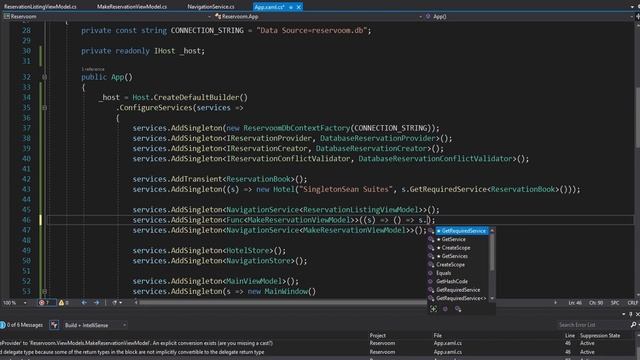
Task: Open the document tabs overflow dropdown
Action: (x=632, y=7)
